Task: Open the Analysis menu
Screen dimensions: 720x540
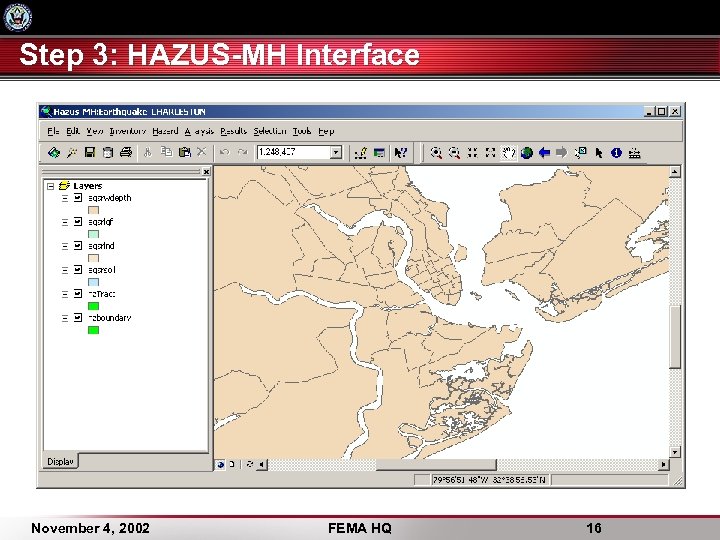Action: [x=199, y=131]
